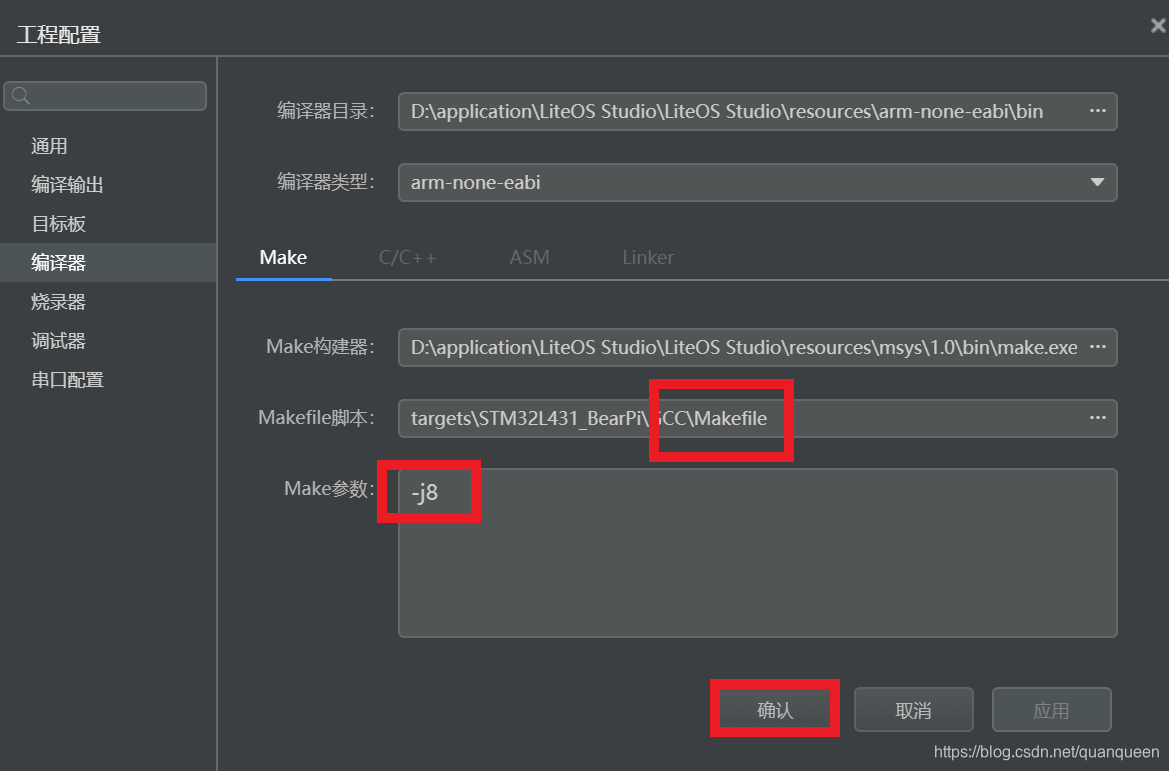Screen dimensions: 1169x771
Task: Switch to the Make tab
Action: (x=283, y=257)
